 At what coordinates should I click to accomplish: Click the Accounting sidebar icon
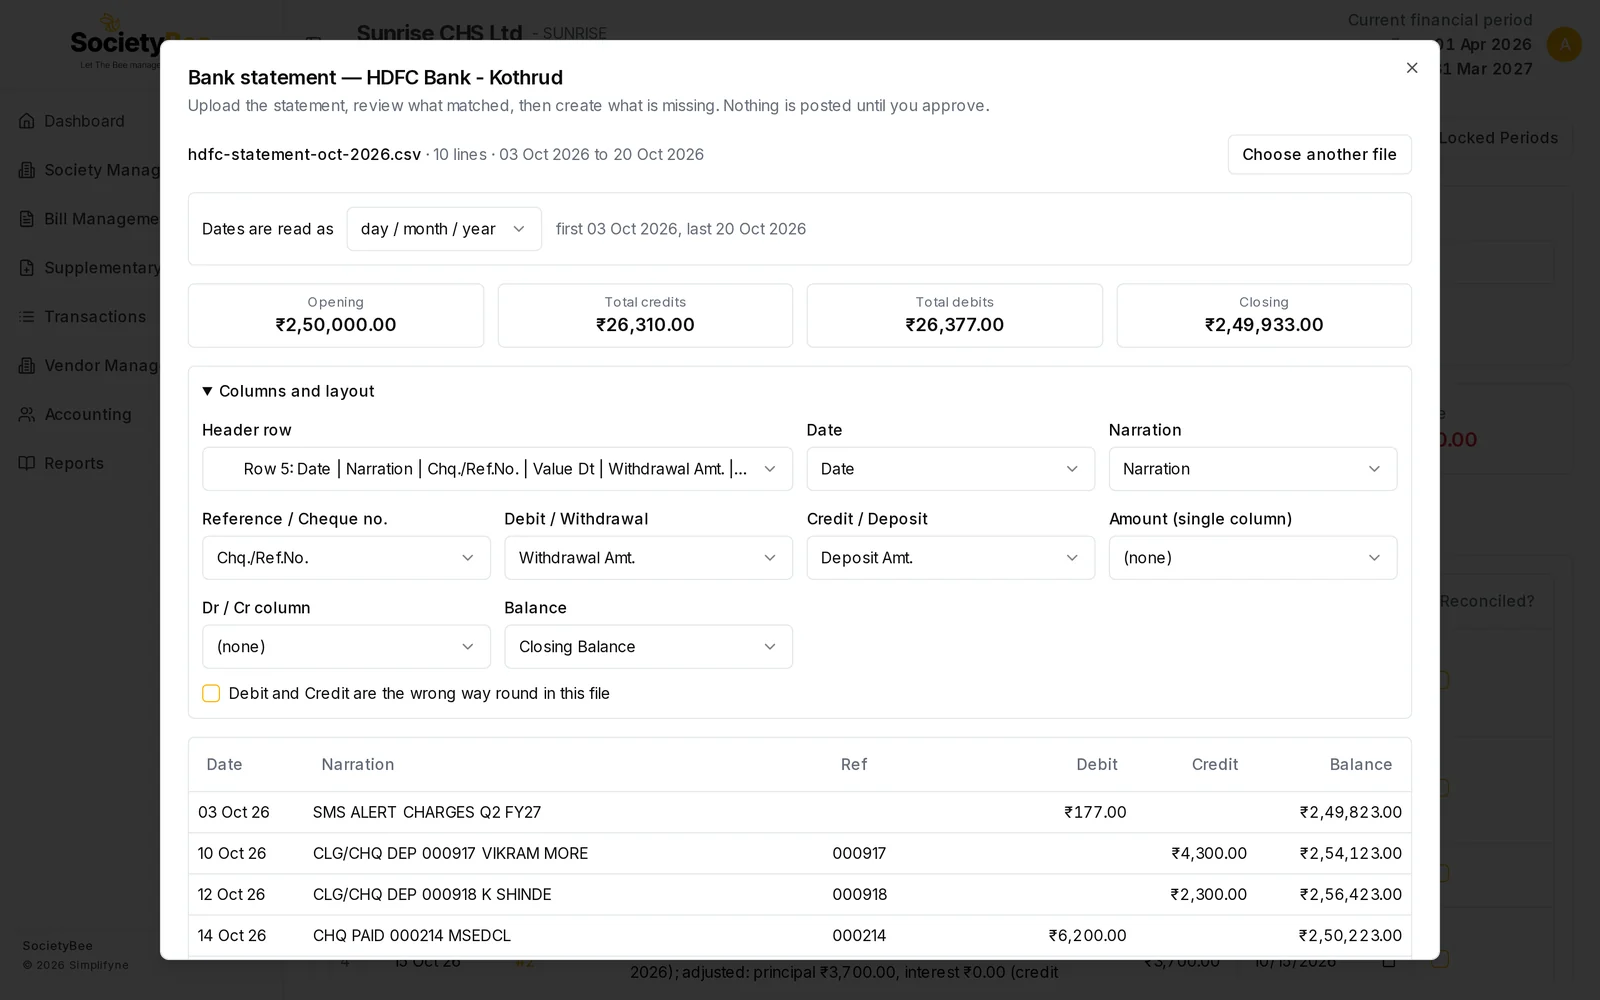tap(27, 414)
